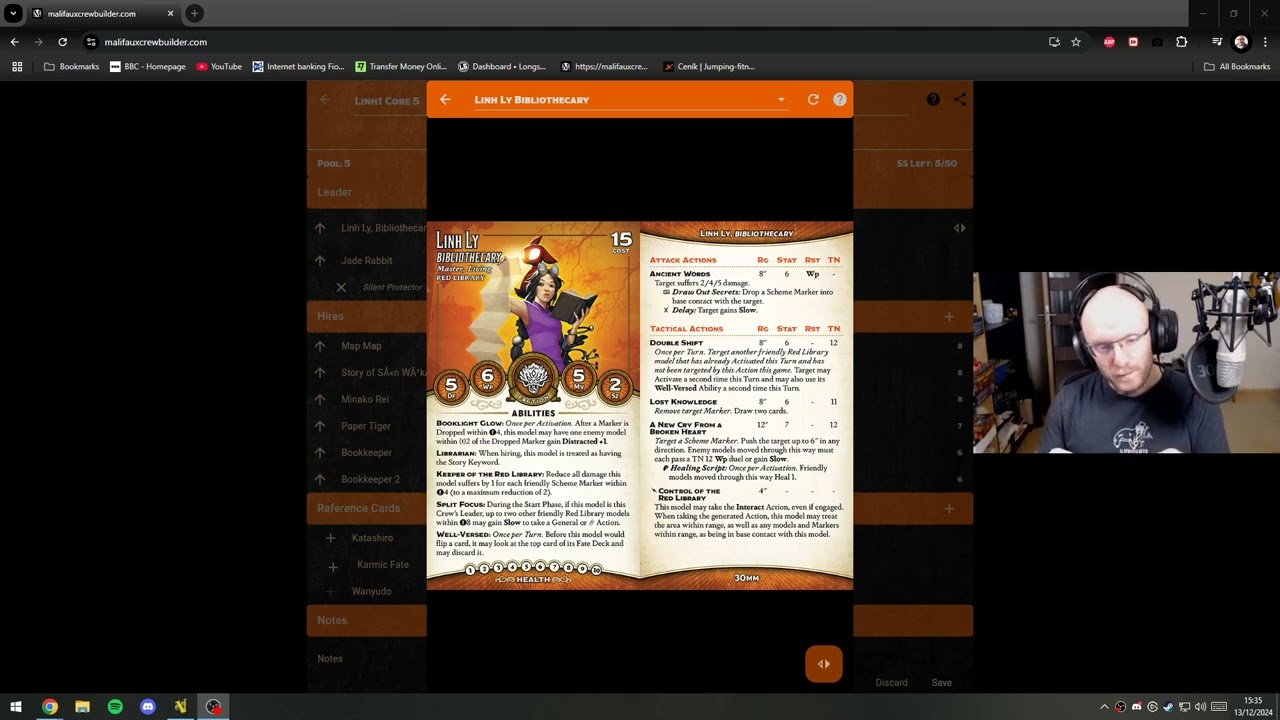This screenshot has height=720, width=1280.
Task: Reload the card with the refresh icon
Action: click(x=813, y=100)
